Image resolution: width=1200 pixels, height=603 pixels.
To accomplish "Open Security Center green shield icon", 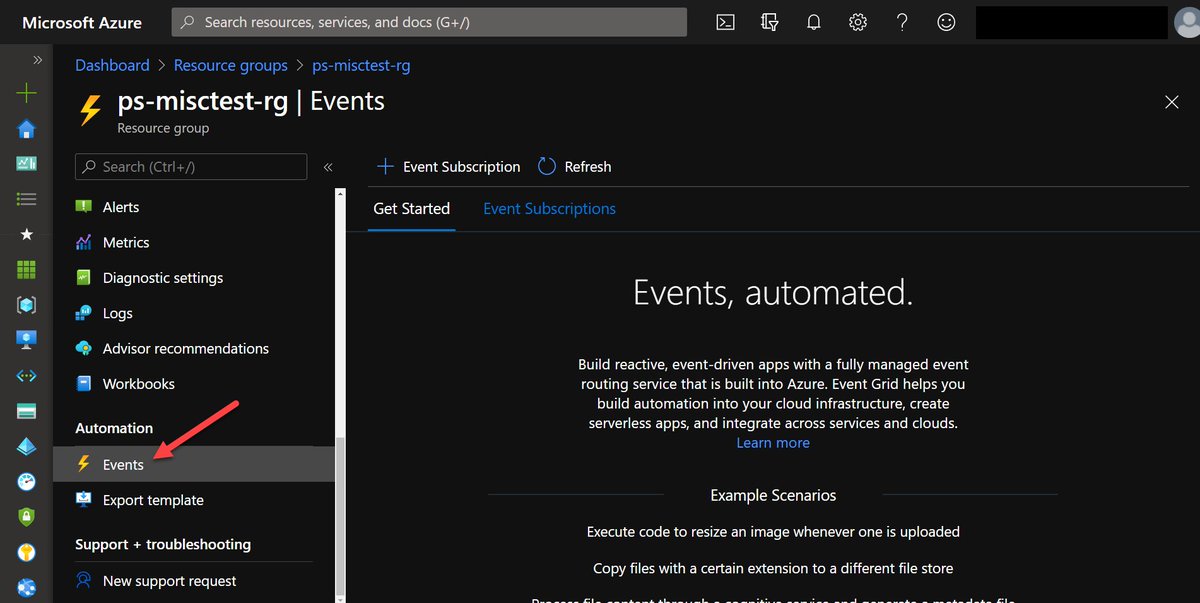I will click(x=27, y=517).
